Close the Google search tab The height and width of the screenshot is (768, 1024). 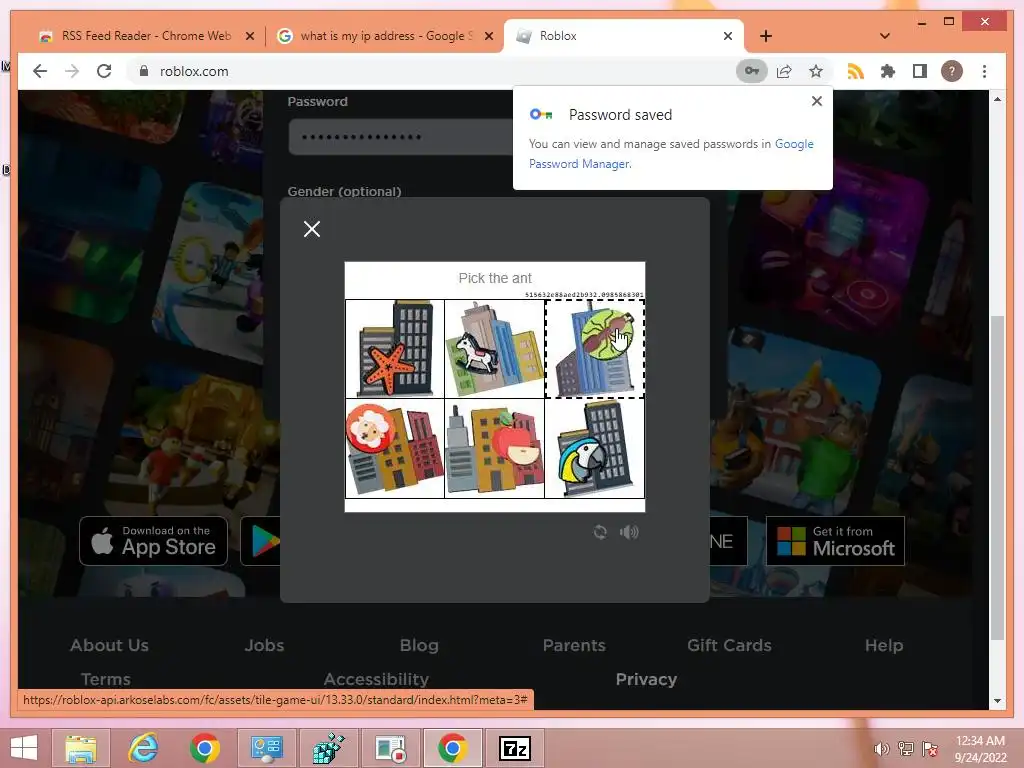coord(488,36)
